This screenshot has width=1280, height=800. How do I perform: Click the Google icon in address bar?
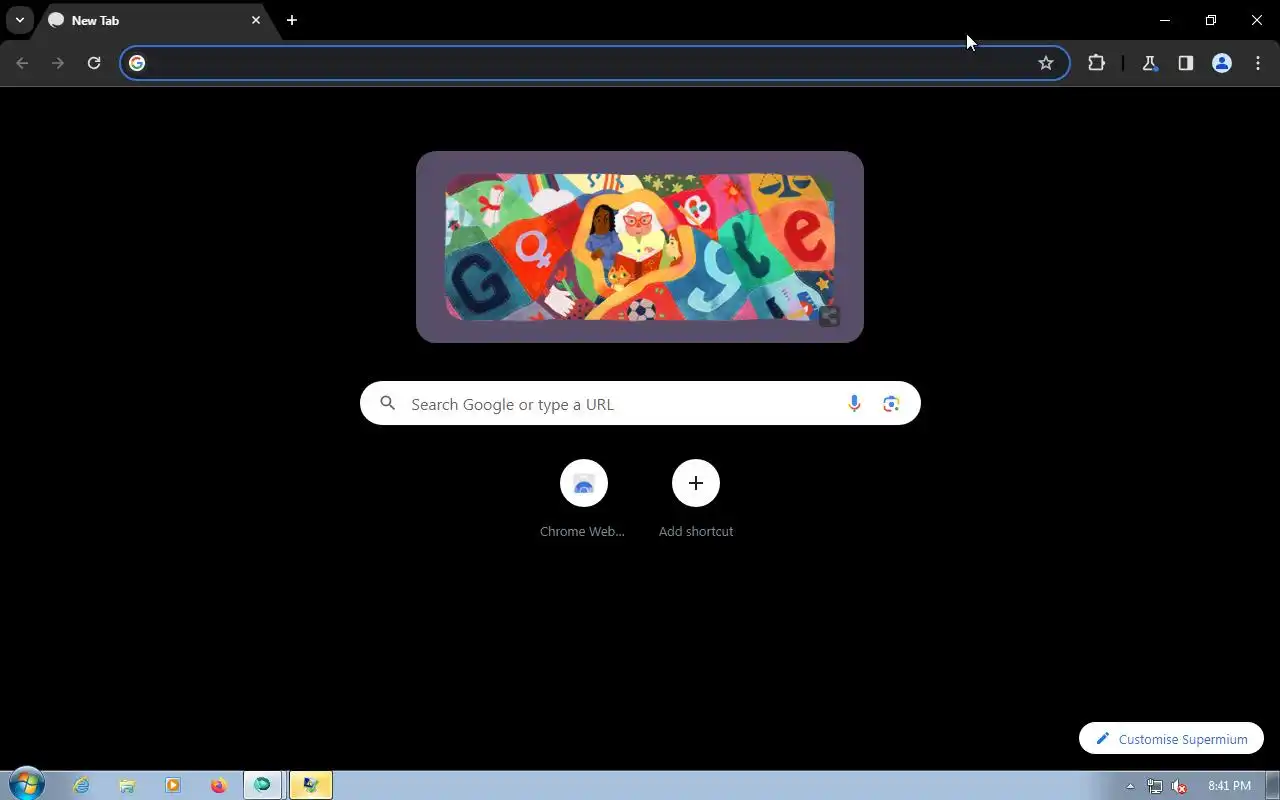pyautogui.click(x=137, y=63)
